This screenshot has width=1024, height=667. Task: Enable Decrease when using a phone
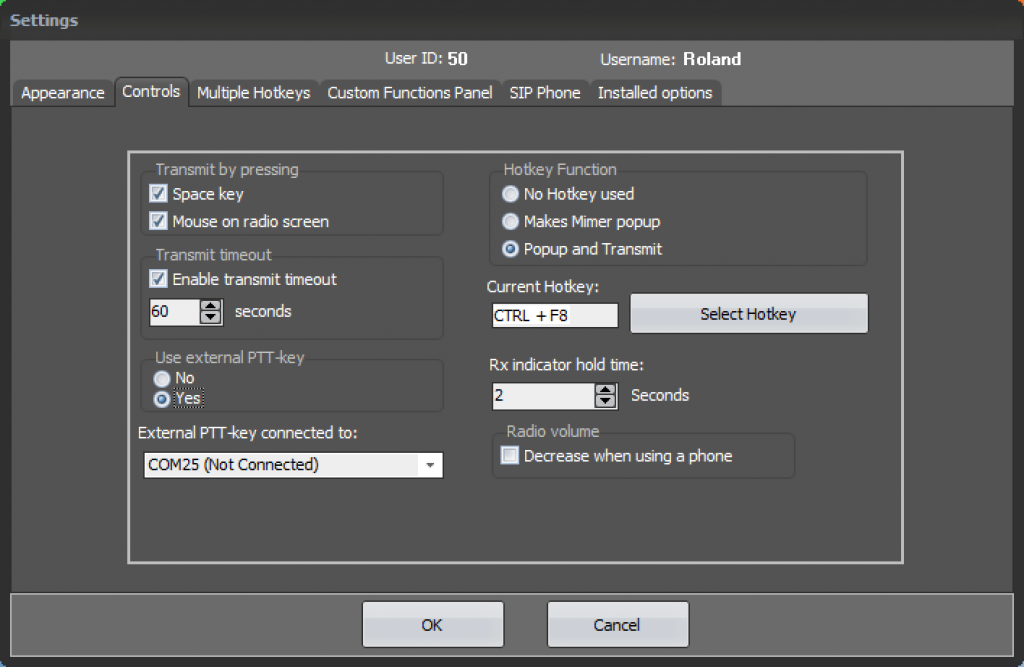click(x=509, y=455)
